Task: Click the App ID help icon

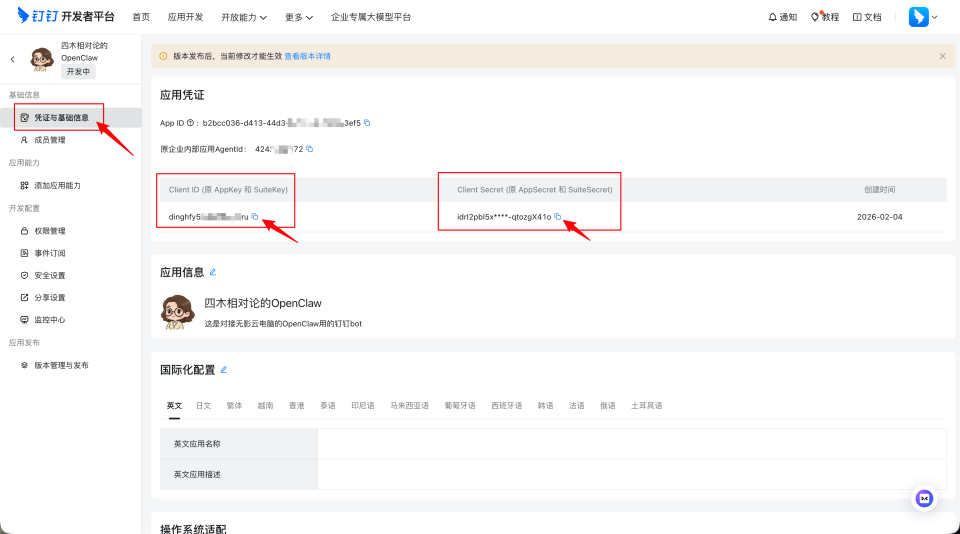Action: (x=190, y=122)
